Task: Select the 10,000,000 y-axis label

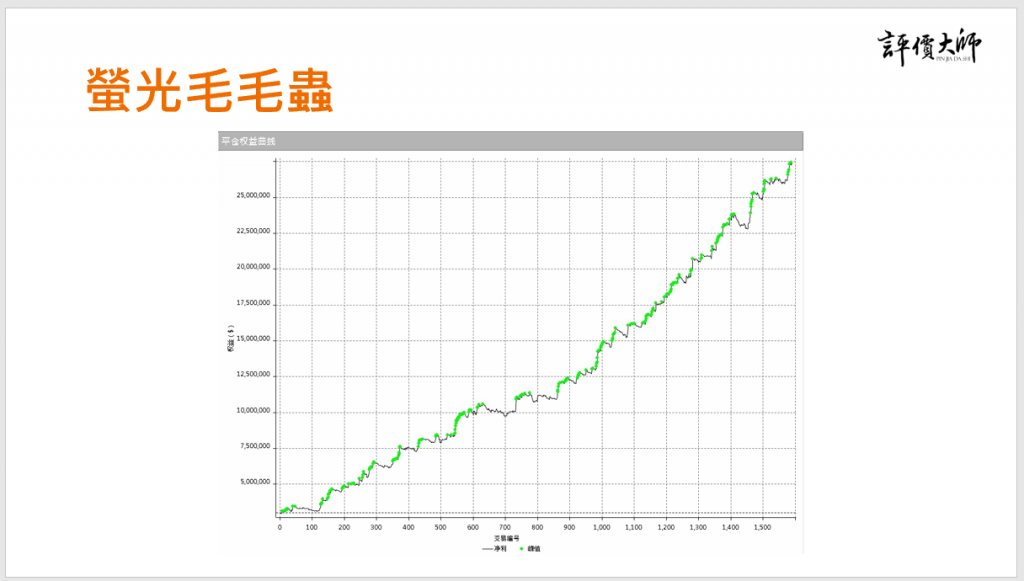Action: (254, 411)
